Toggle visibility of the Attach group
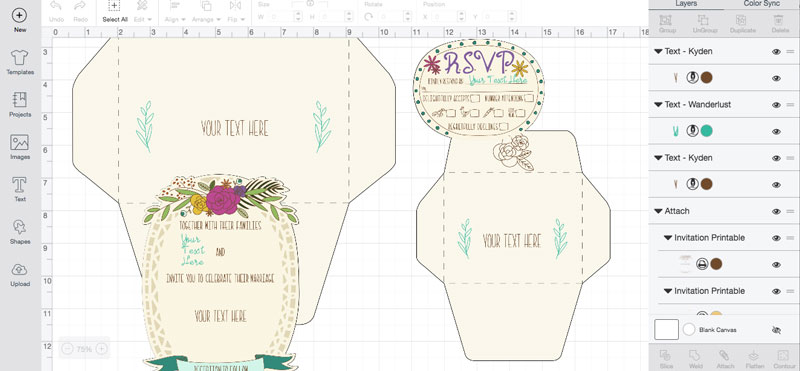This screenshot has height=371, width=800. (776, 211)
